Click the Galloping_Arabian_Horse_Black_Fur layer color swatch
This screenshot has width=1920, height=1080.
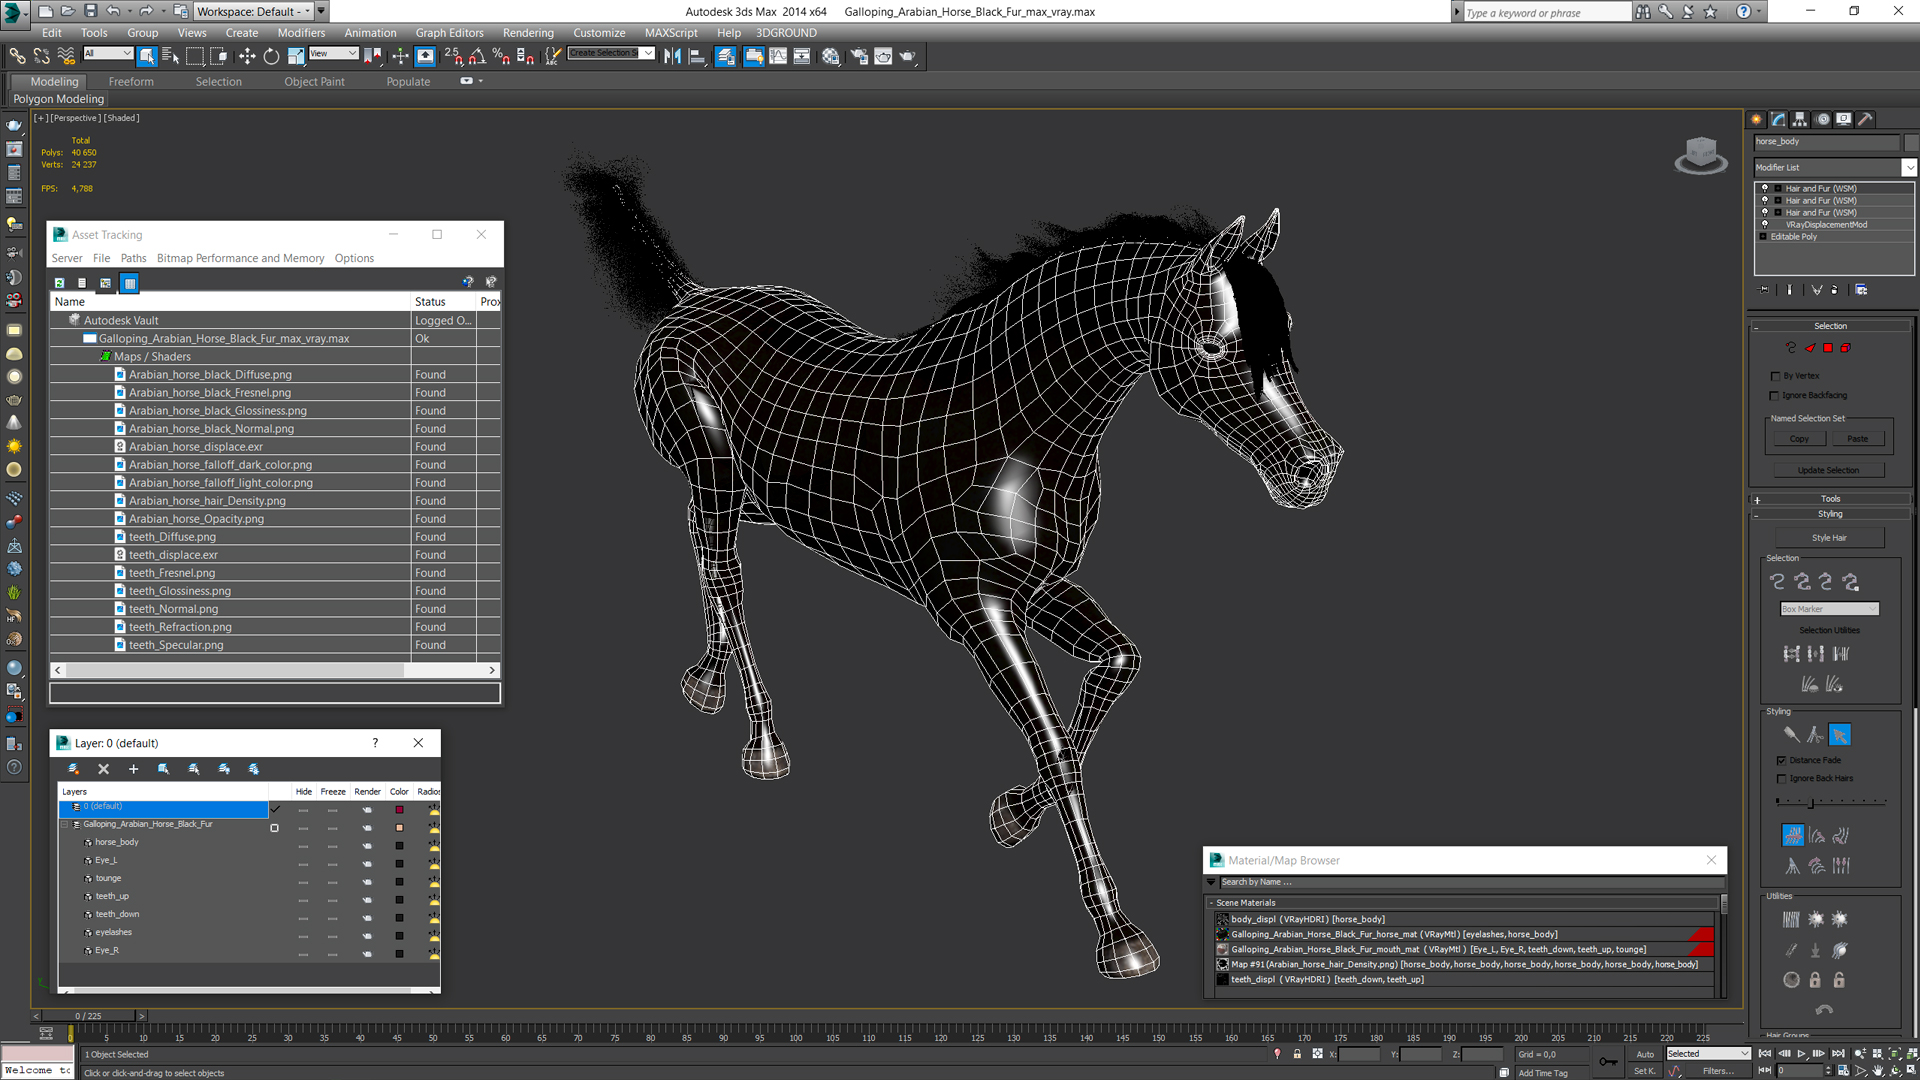tap(399, 828)
